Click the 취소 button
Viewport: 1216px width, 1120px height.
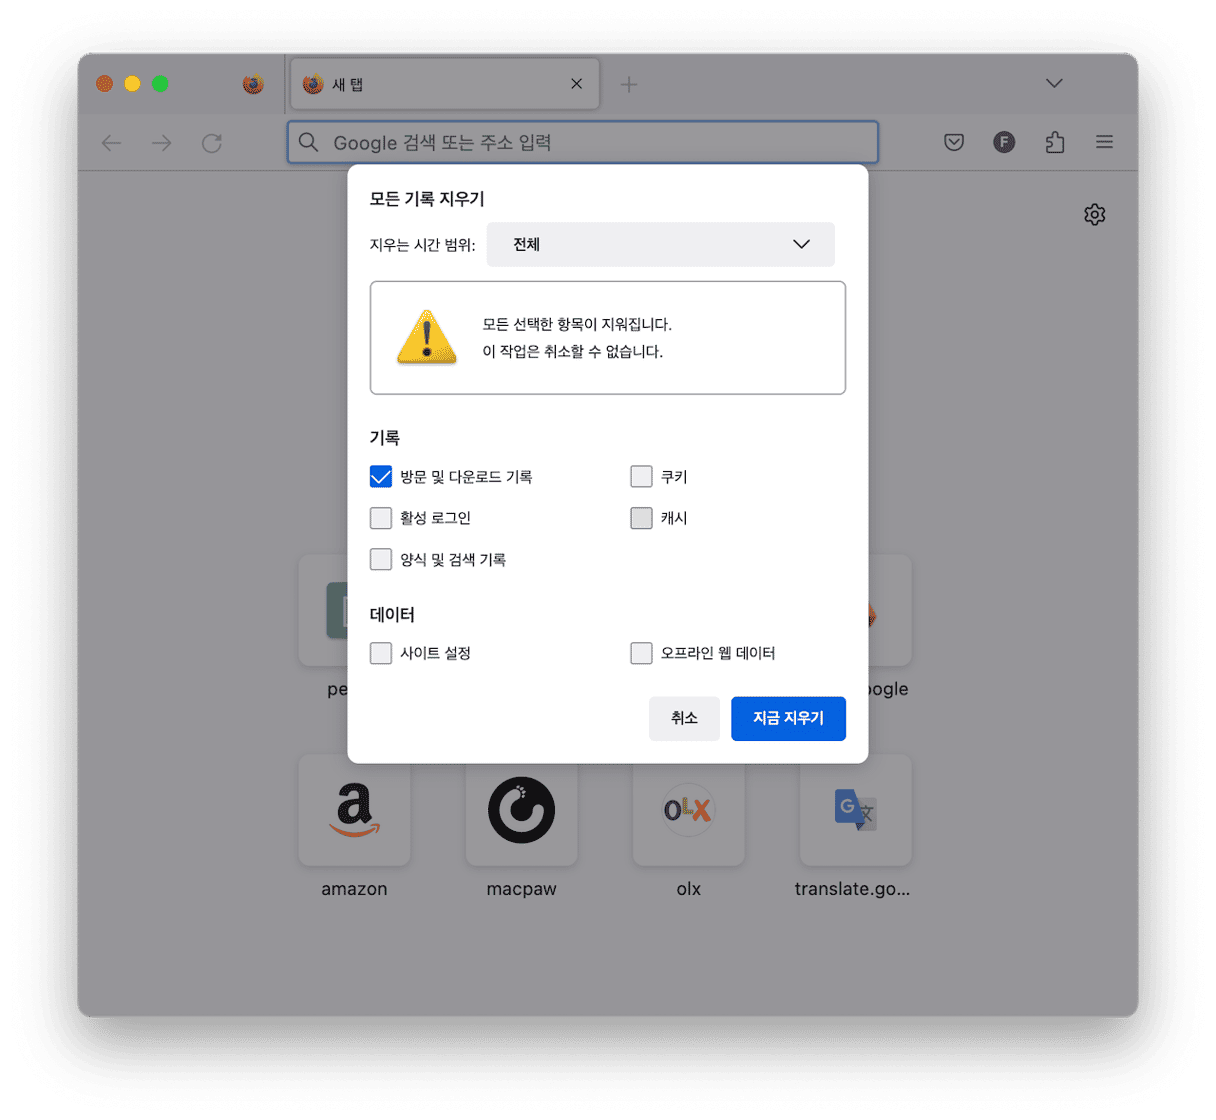(x=684, y=718)
